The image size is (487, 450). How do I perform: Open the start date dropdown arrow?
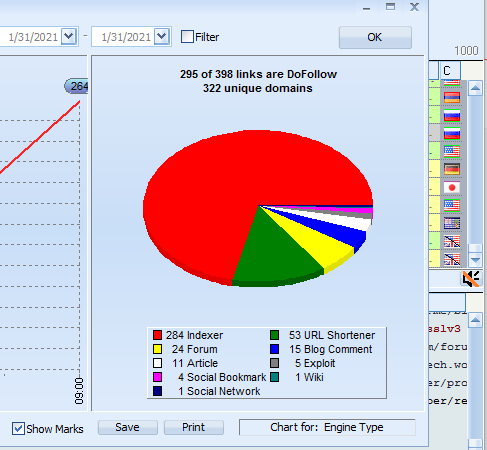click(69, 36)
